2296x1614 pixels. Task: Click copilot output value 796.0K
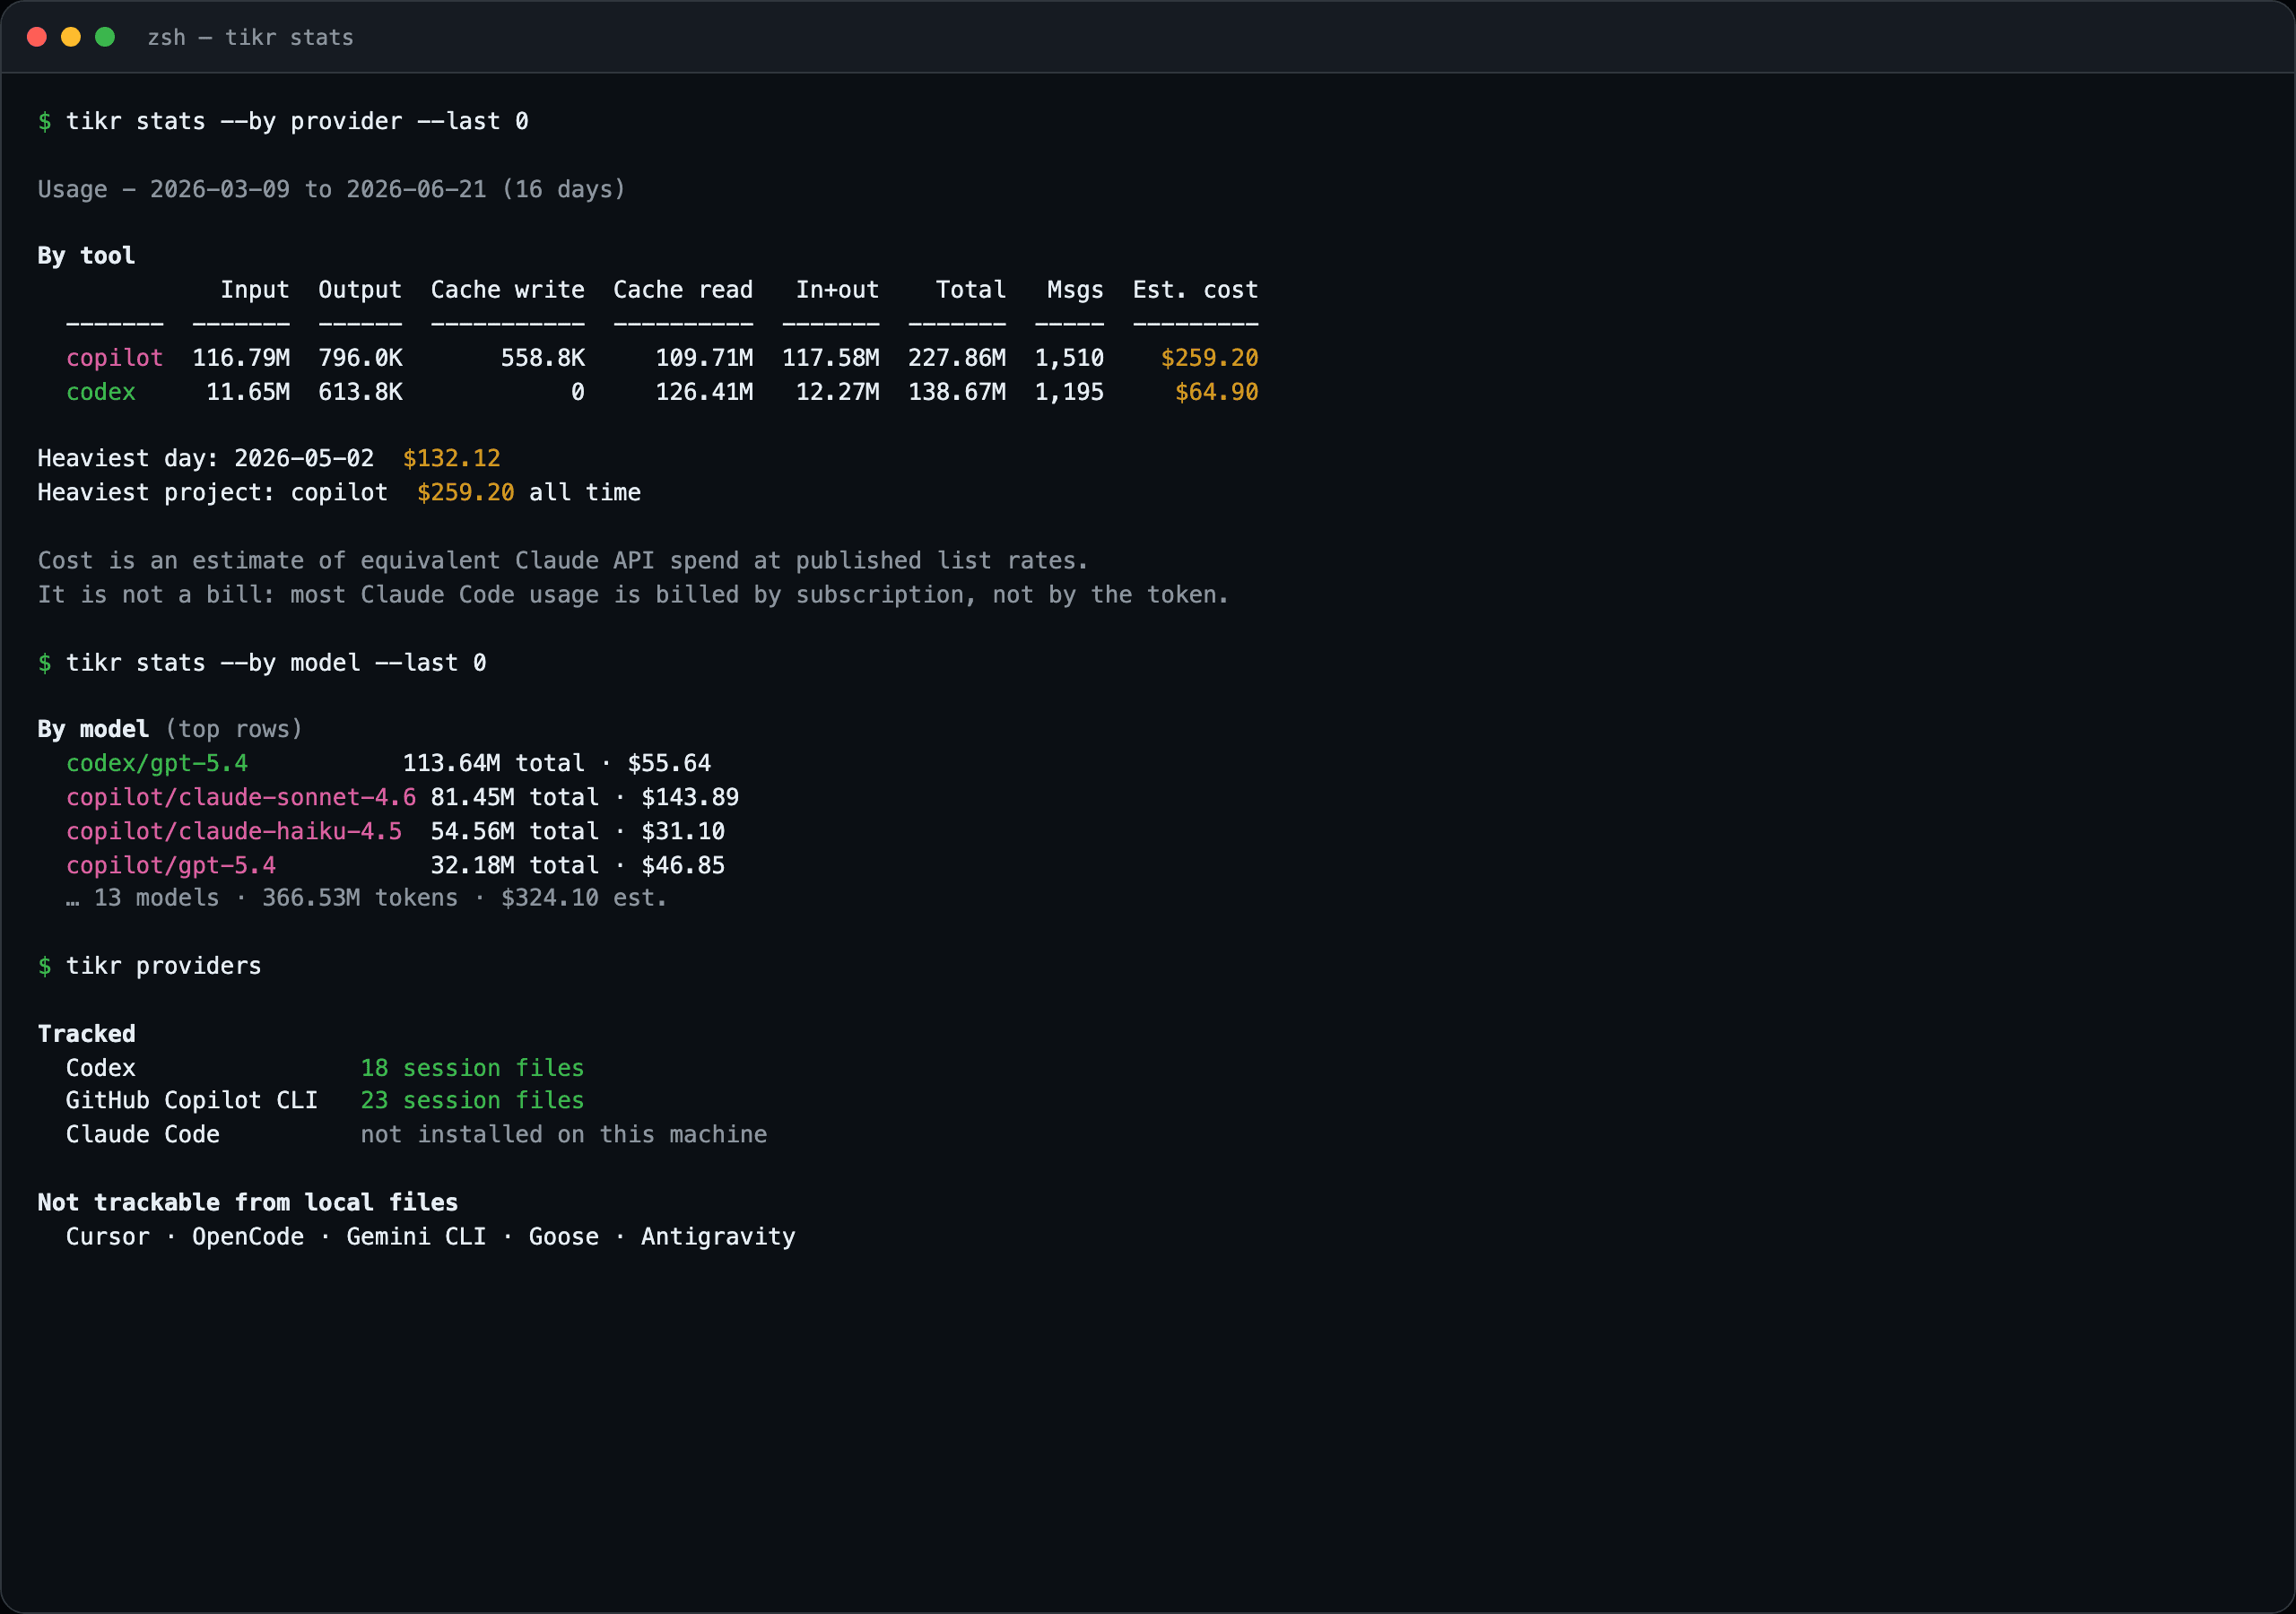tap(360, 358)
